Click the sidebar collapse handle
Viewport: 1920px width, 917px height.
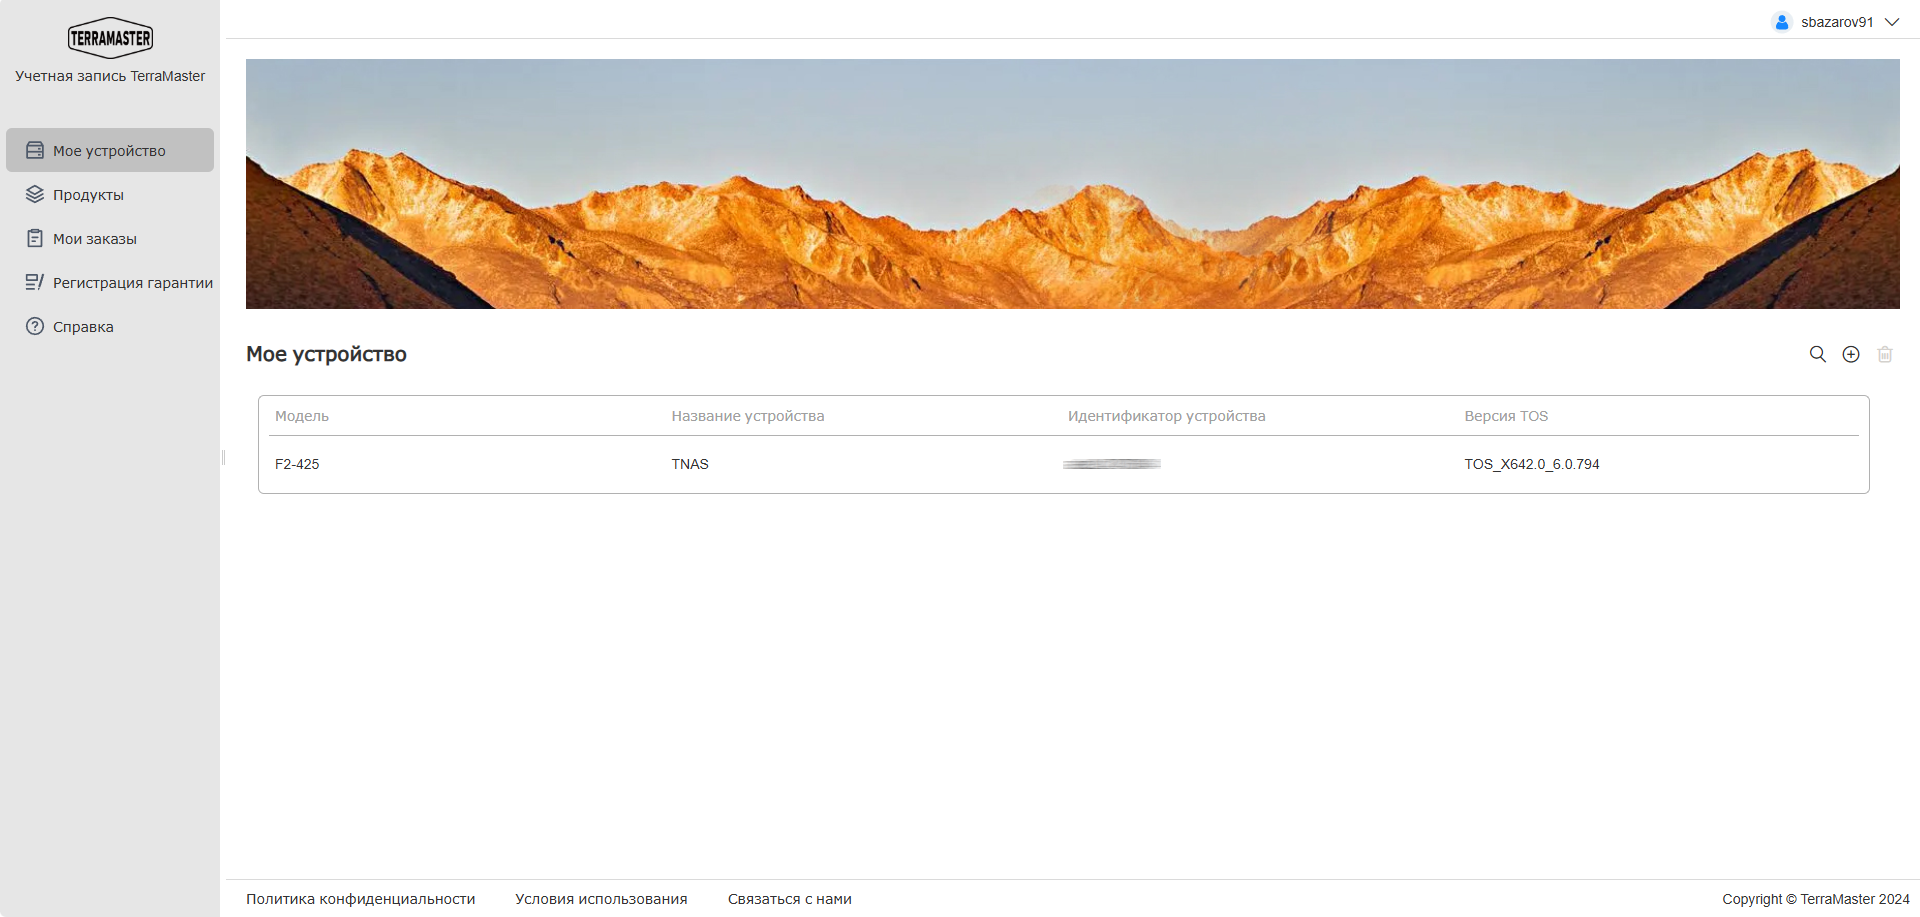pos(223,458)
